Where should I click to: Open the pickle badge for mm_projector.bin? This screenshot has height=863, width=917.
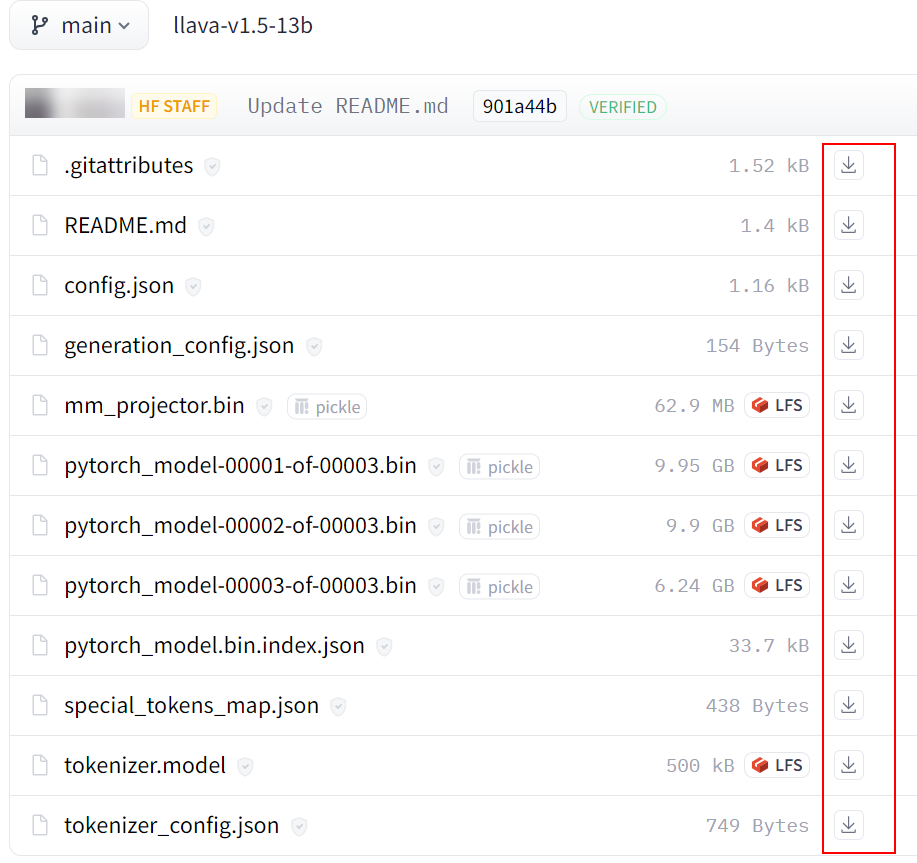(x=327, y=407)
